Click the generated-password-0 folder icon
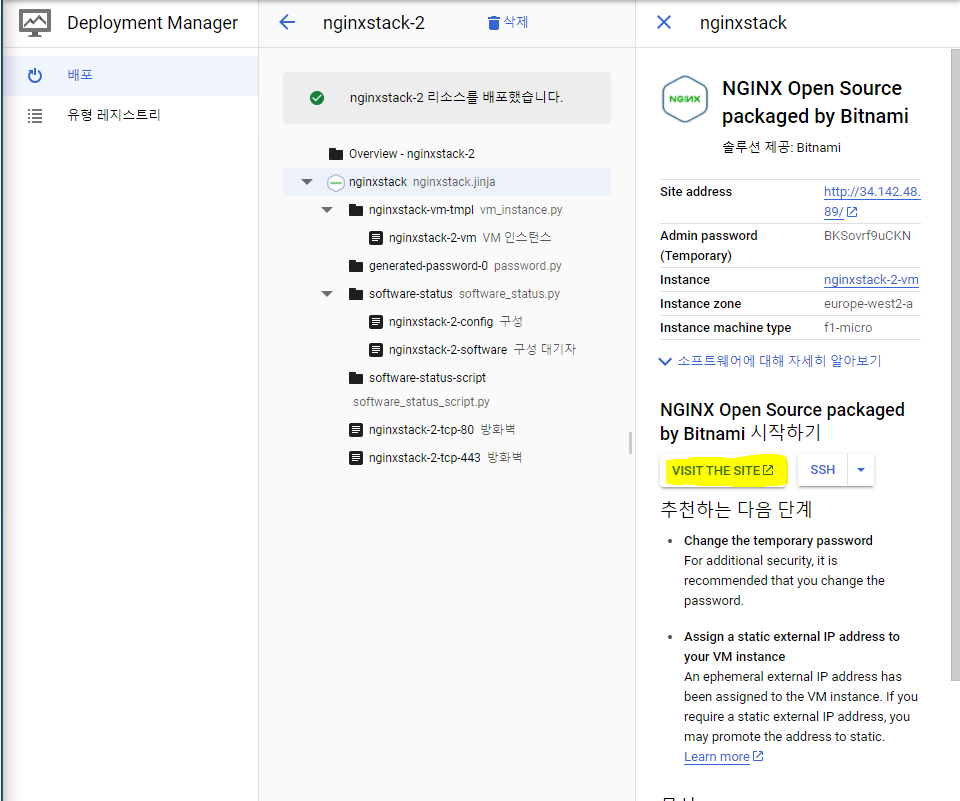 356,266
